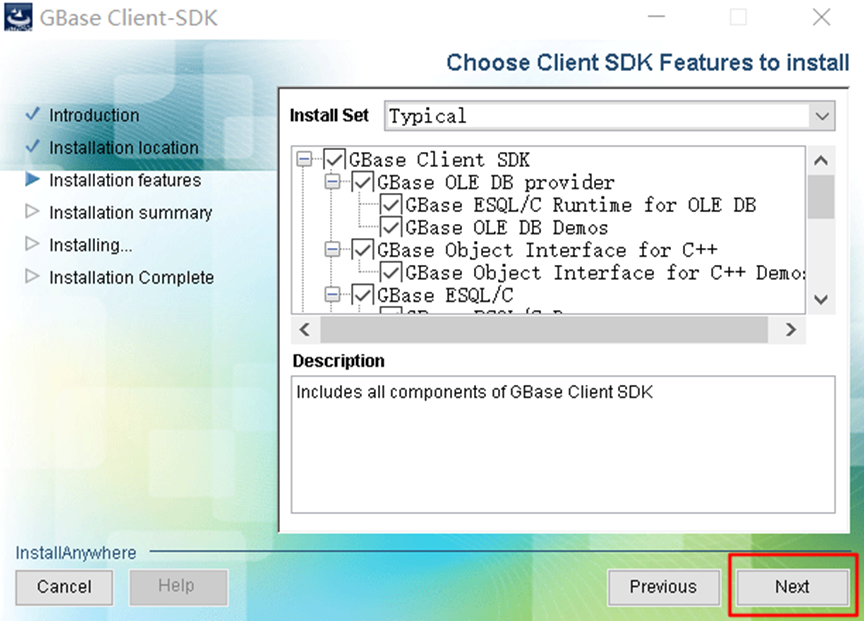Image resolution: width=864 pixels, height=621 pixels.
Task: Select the Installation summary step
Action: click(130, 213)
